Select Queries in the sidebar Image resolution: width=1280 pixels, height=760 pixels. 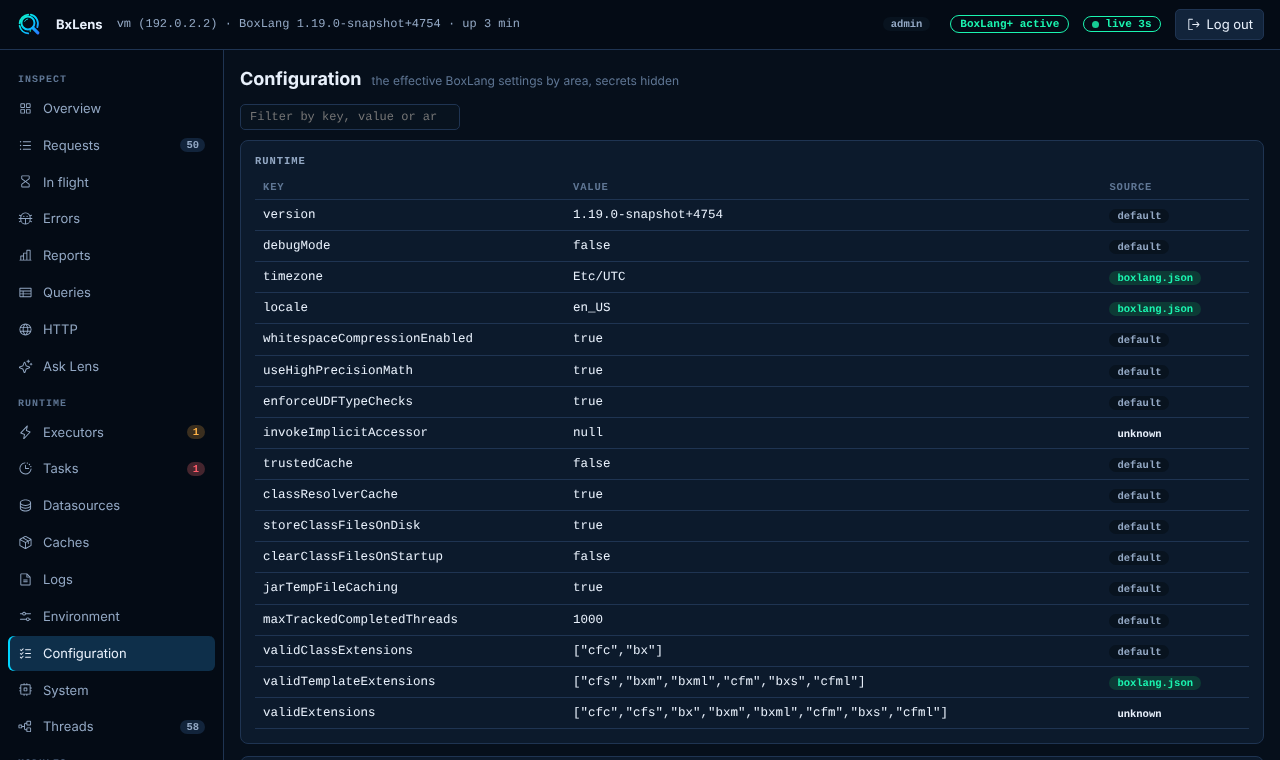point(111,292)
